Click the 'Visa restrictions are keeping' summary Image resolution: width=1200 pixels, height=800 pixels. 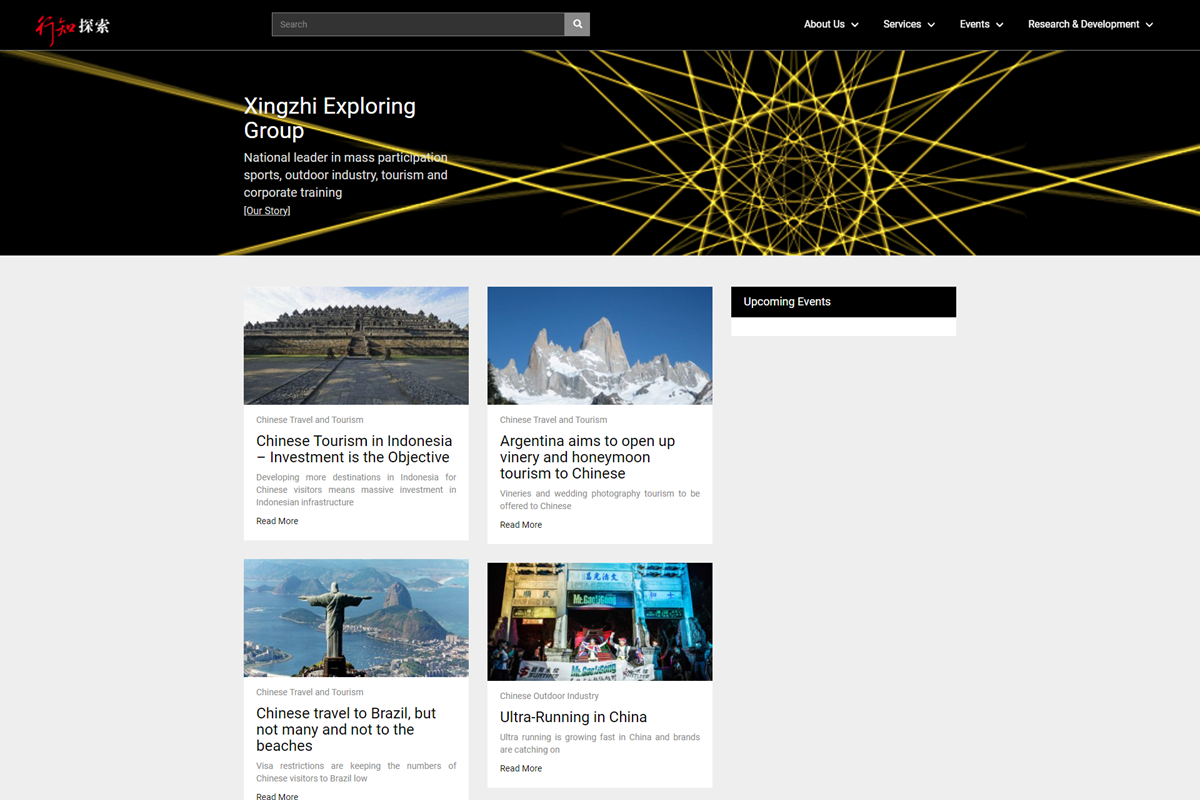click(x=356, y=772)
